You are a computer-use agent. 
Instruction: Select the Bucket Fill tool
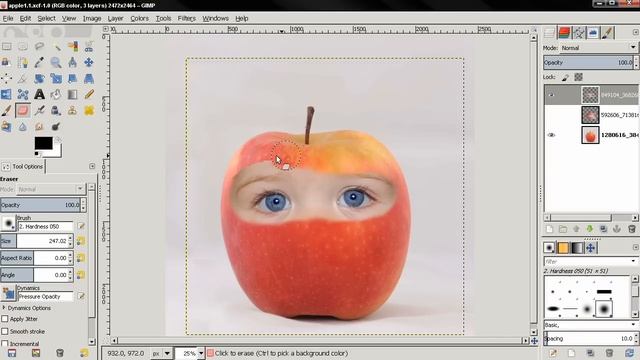(56, 94)
